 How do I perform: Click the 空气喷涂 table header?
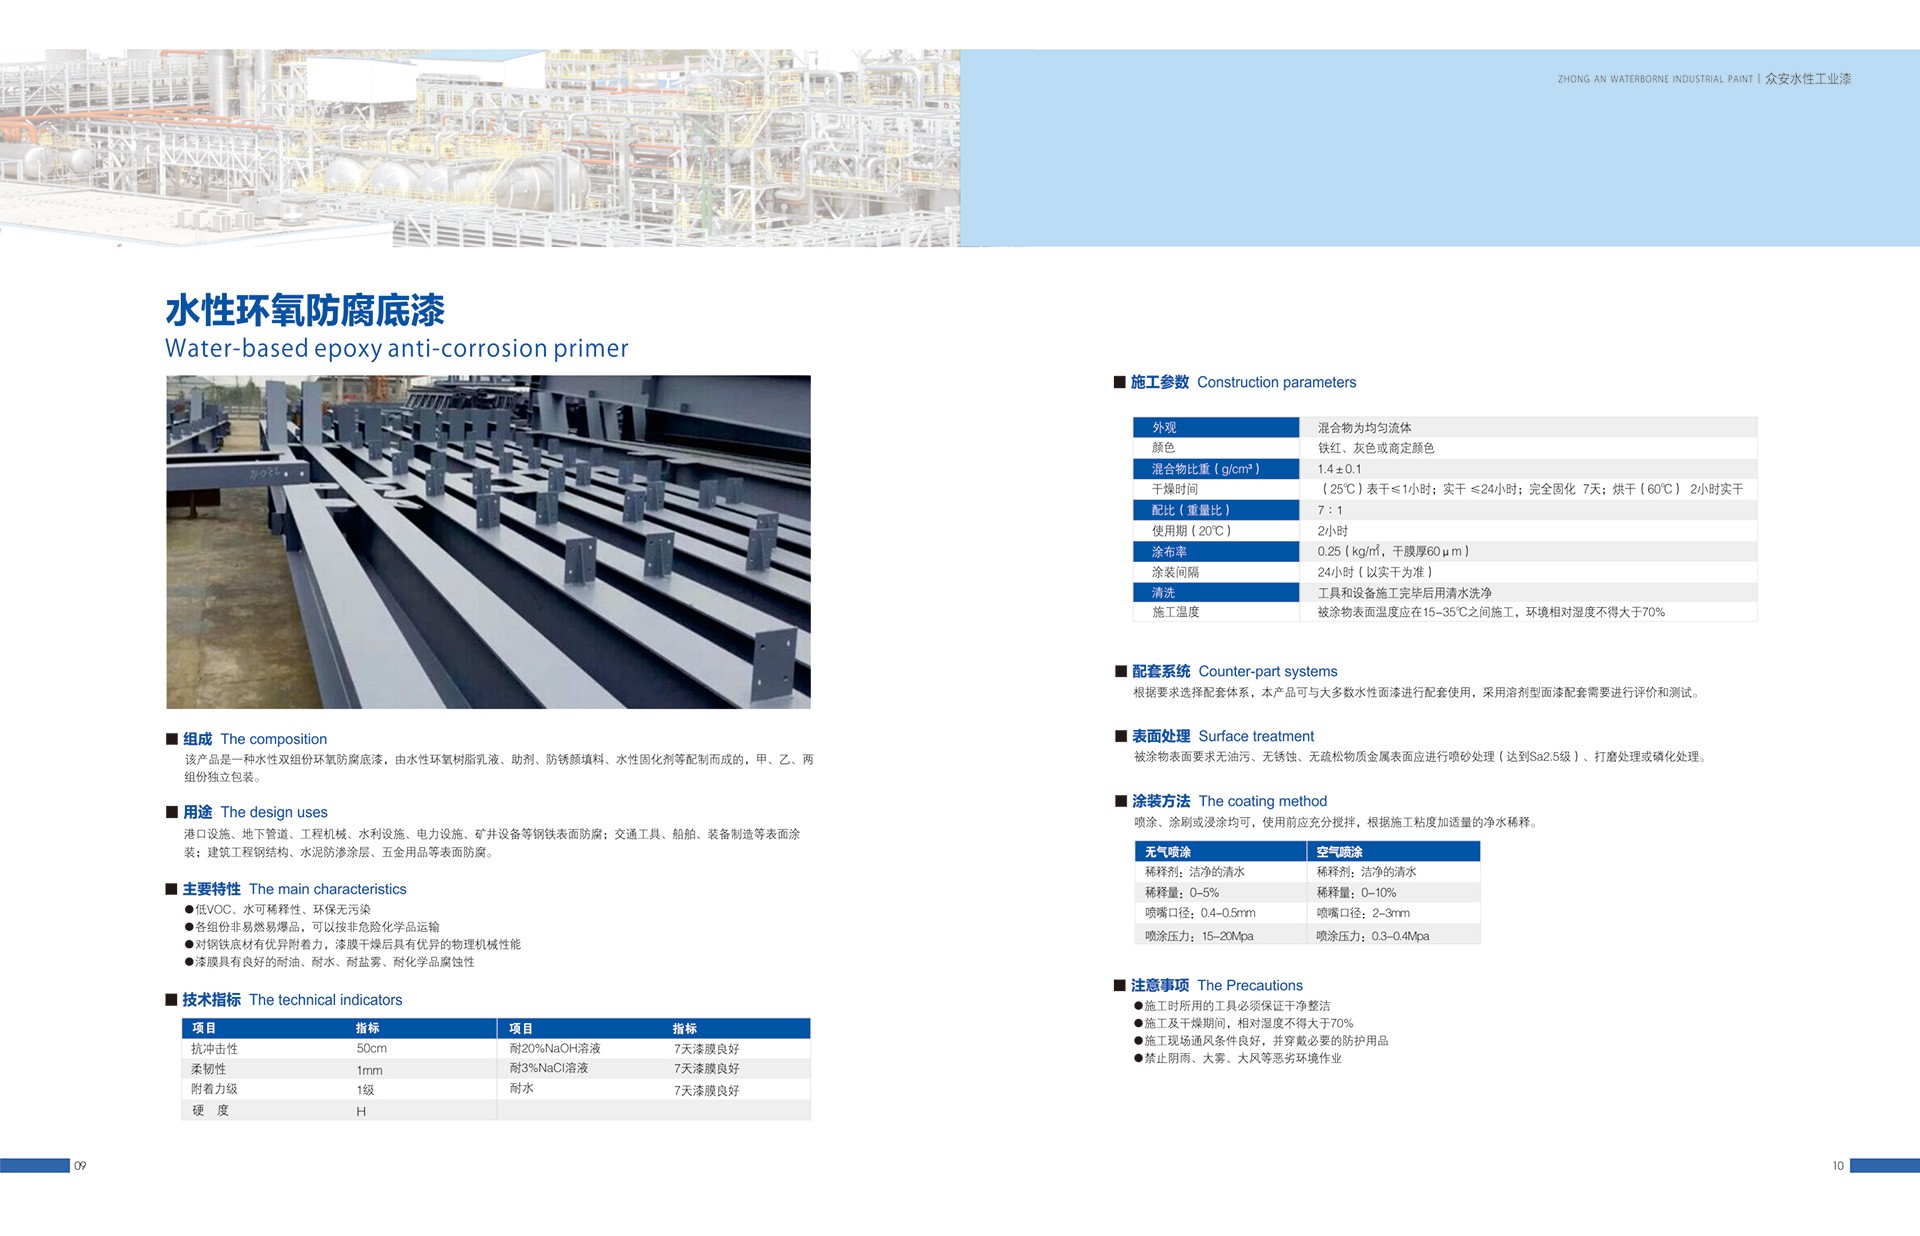click(1339, 852)
